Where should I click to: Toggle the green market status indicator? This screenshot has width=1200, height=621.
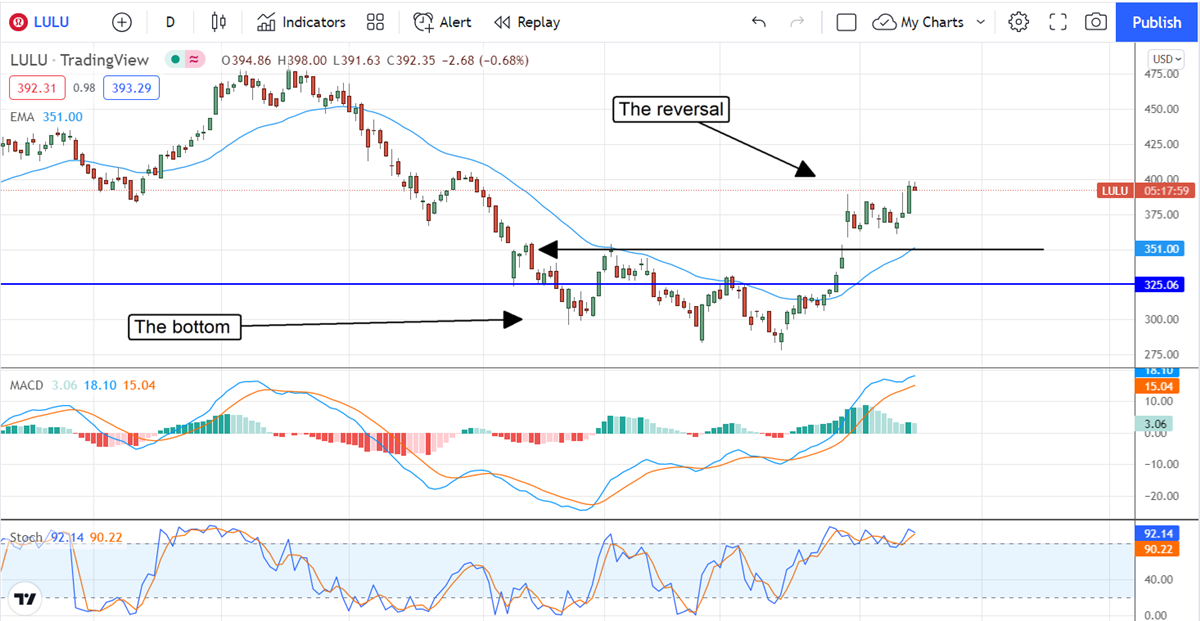175,60
